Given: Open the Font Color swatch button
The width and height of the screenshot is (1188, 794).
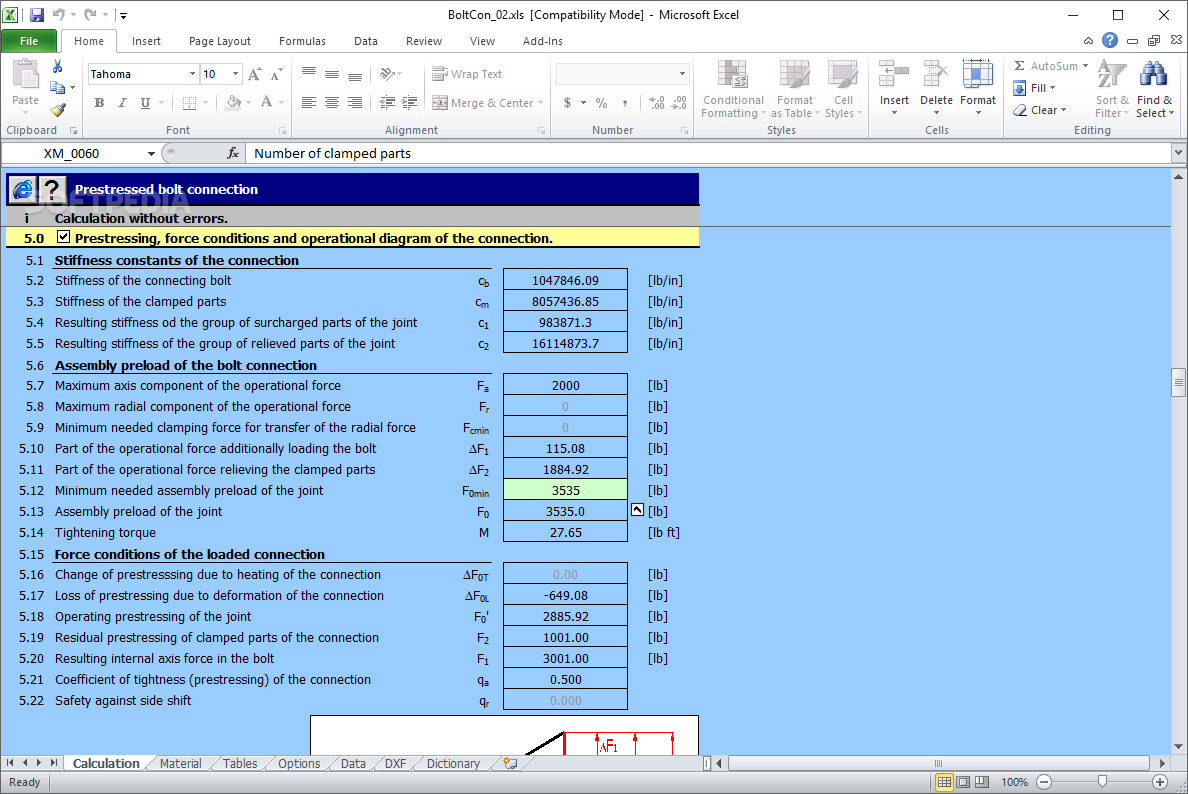Looking at the screenshot, I should 266,102.
